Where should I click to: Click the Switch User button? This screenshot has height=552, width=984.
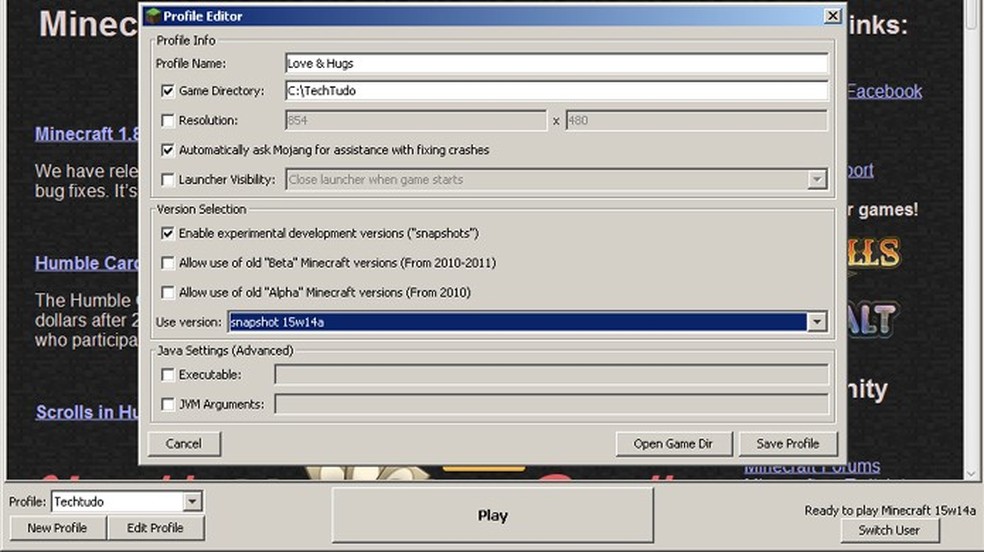click(889, 531)
